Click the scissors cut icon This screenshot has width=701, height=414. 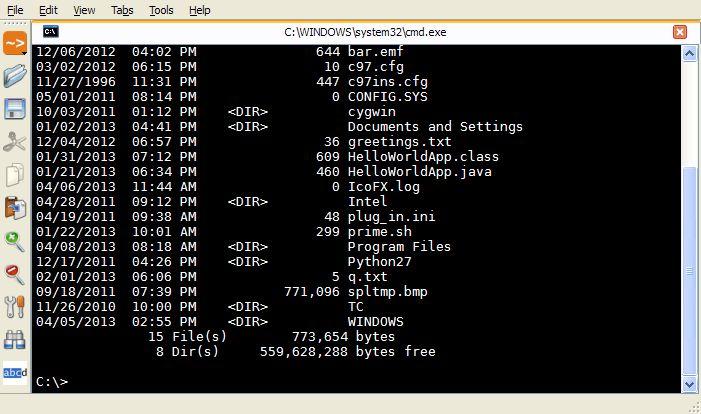(x=15, y=142)
